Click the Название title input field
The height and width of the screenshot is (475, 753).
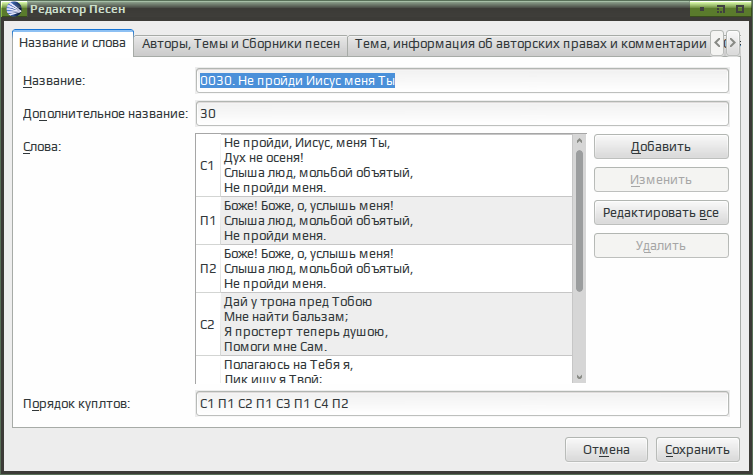pyautogui.click(x=462, y=81)
